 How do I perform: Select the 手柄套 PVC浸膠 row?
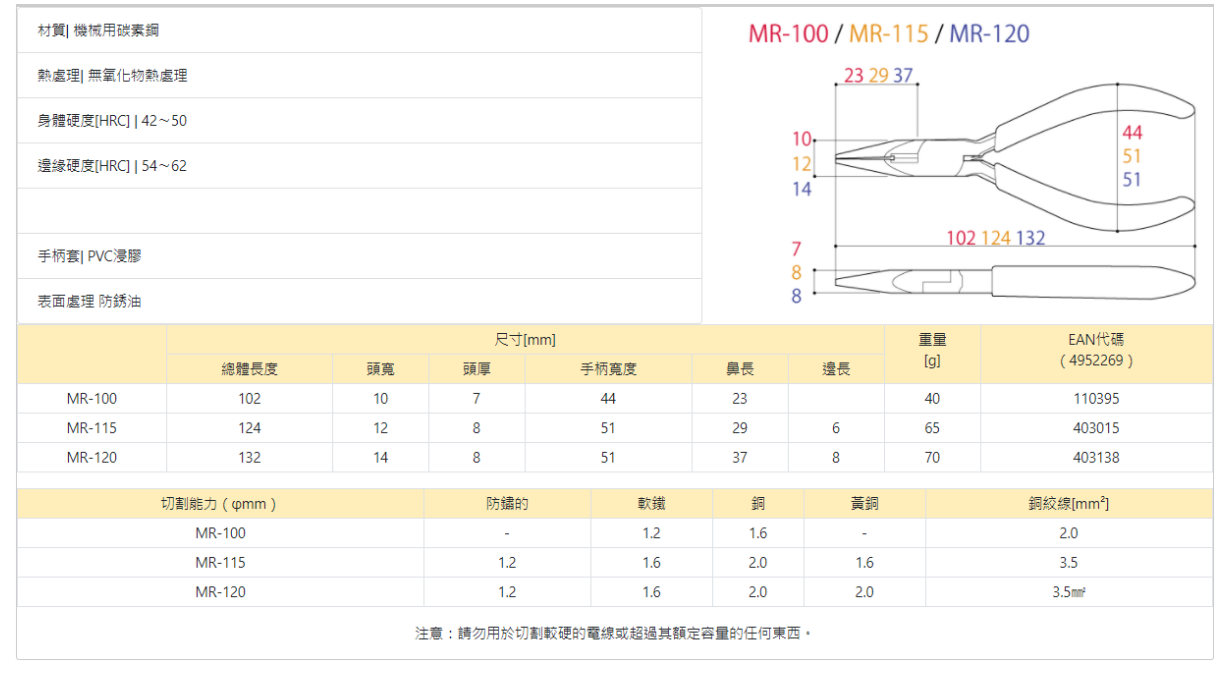[x=89, y=256]
